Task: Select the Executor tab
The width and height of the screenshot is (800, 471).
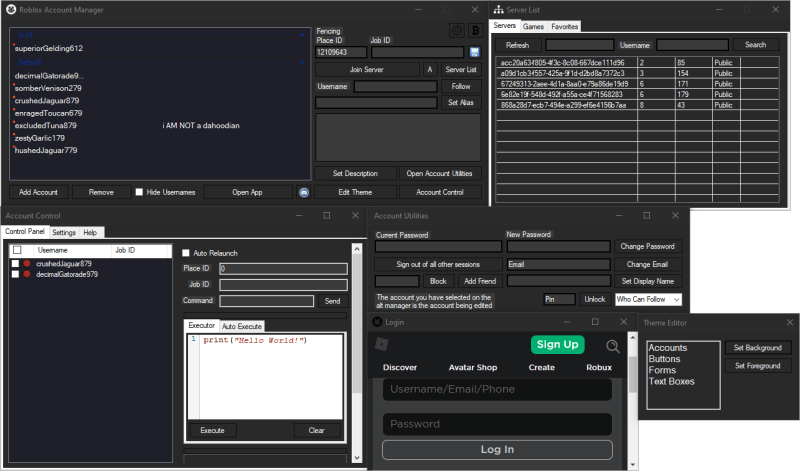Action: [202, 326]
